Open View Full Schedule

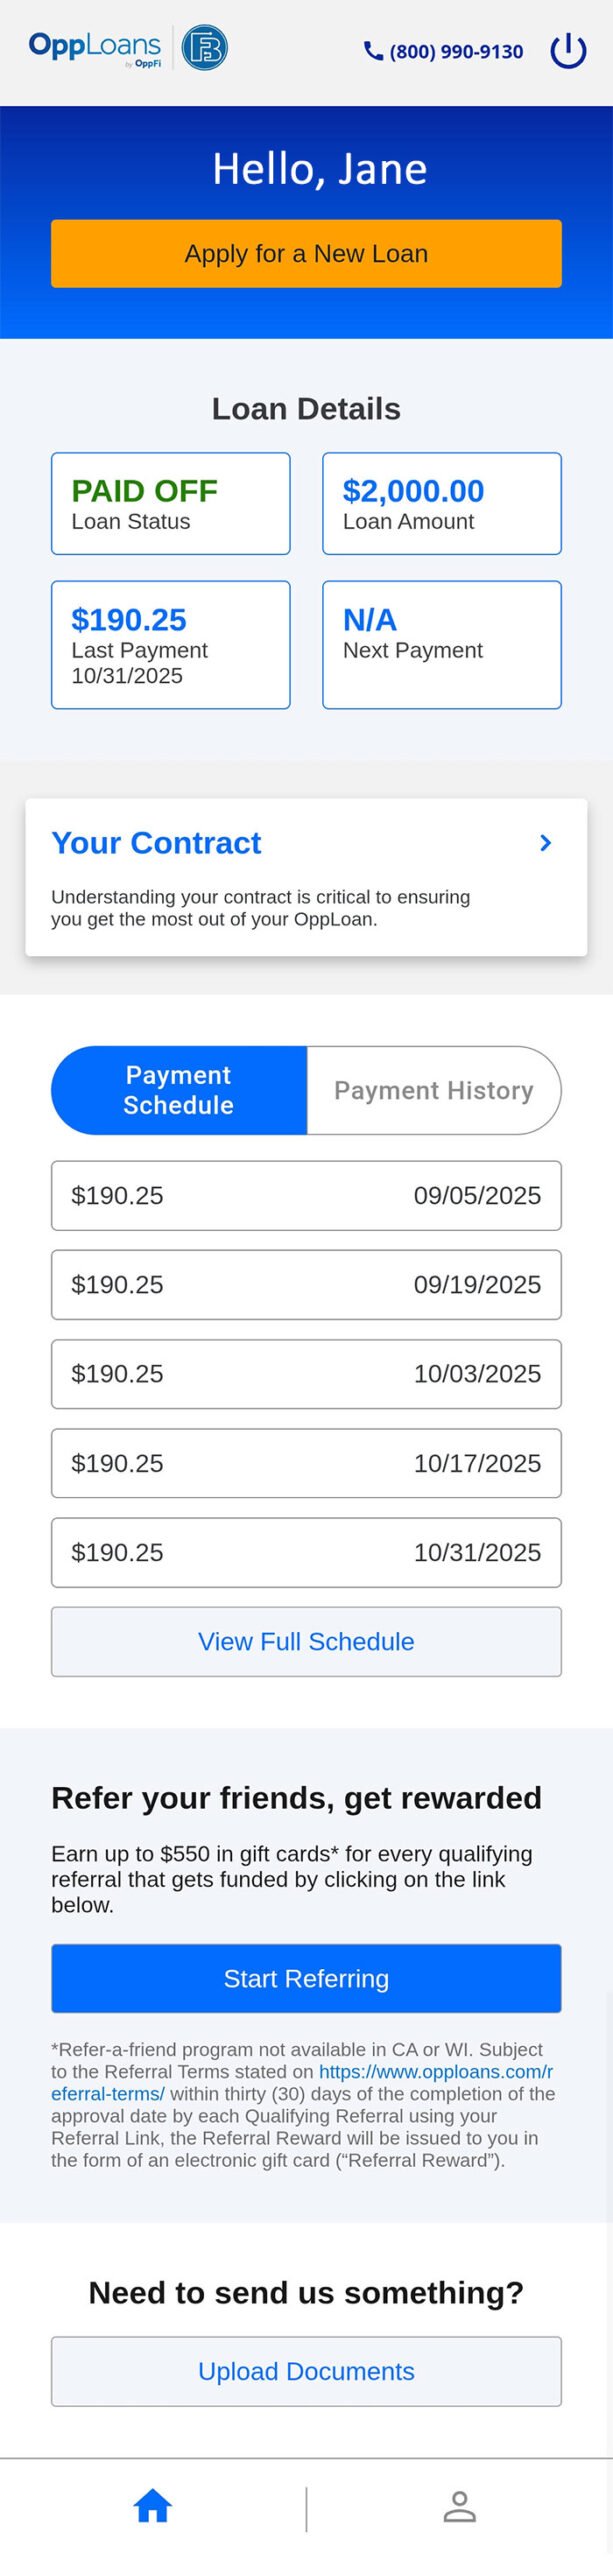tap(306, 1641)
